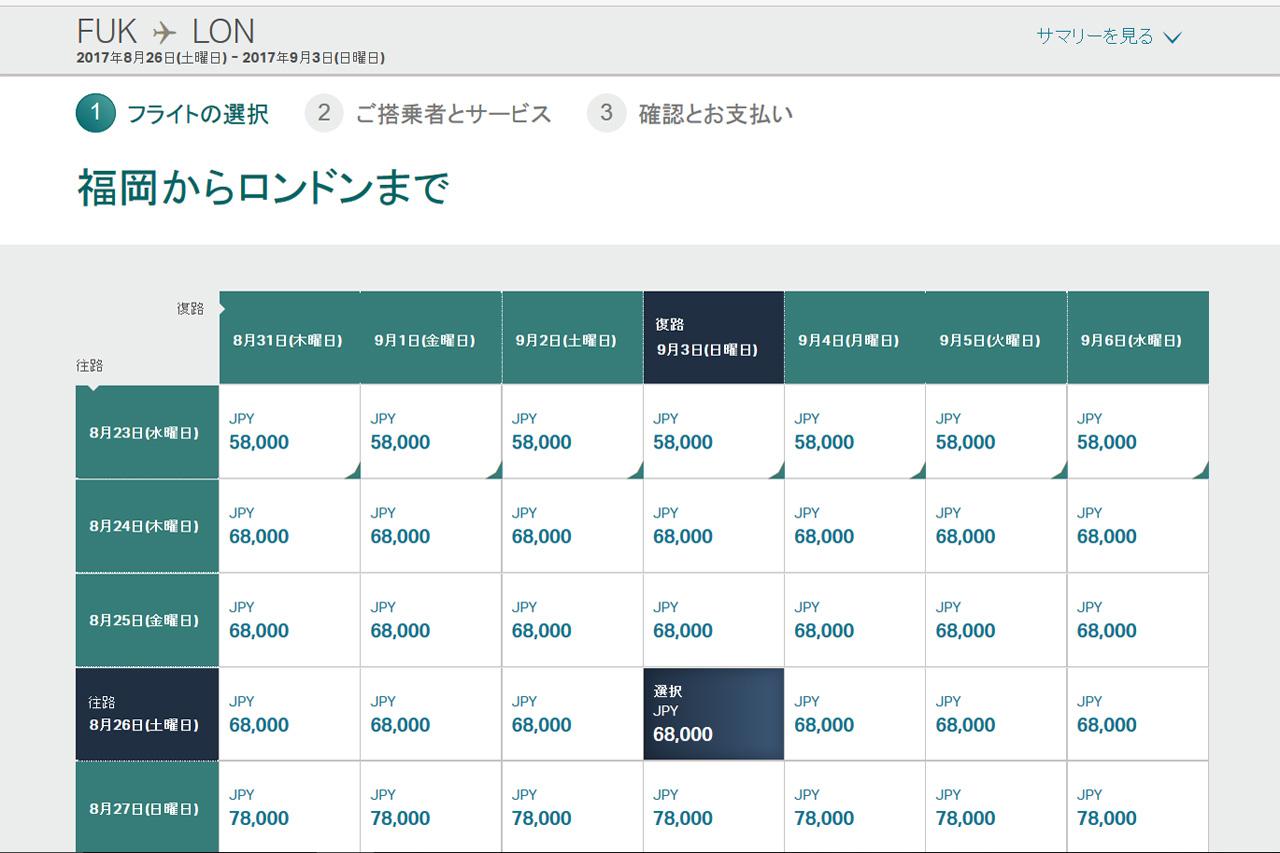Viewport: 1280px width, 853px height.
Task: Select outbound row 8月25日(金曜日)
Action: click(147, 620)
